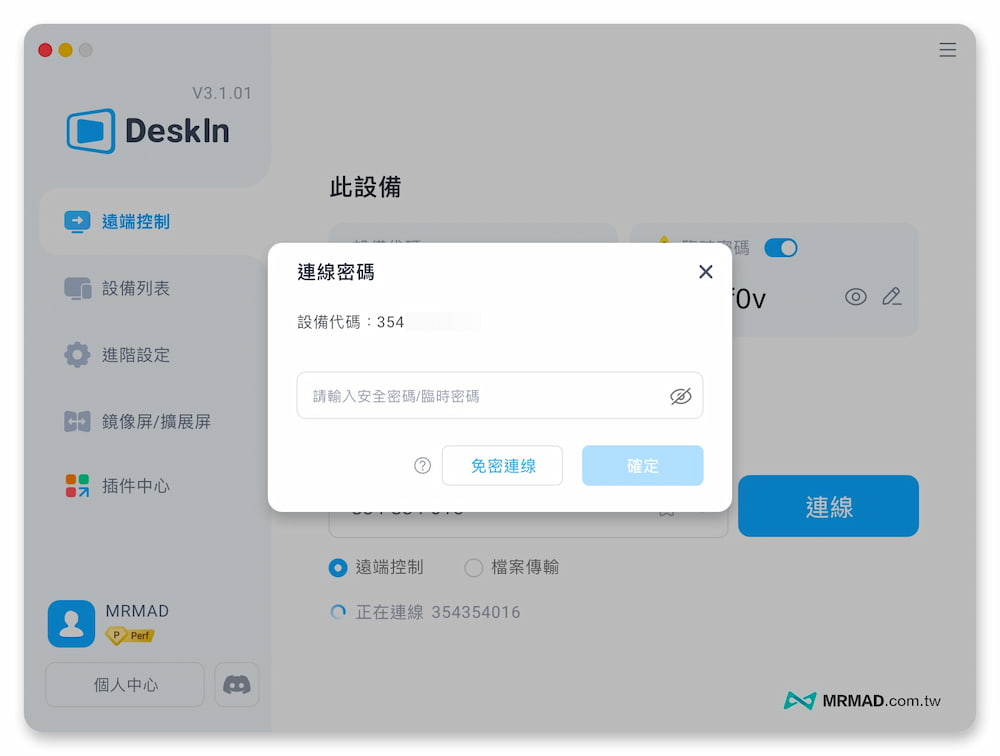Reveal device code using the eye icon

[856, 297]
